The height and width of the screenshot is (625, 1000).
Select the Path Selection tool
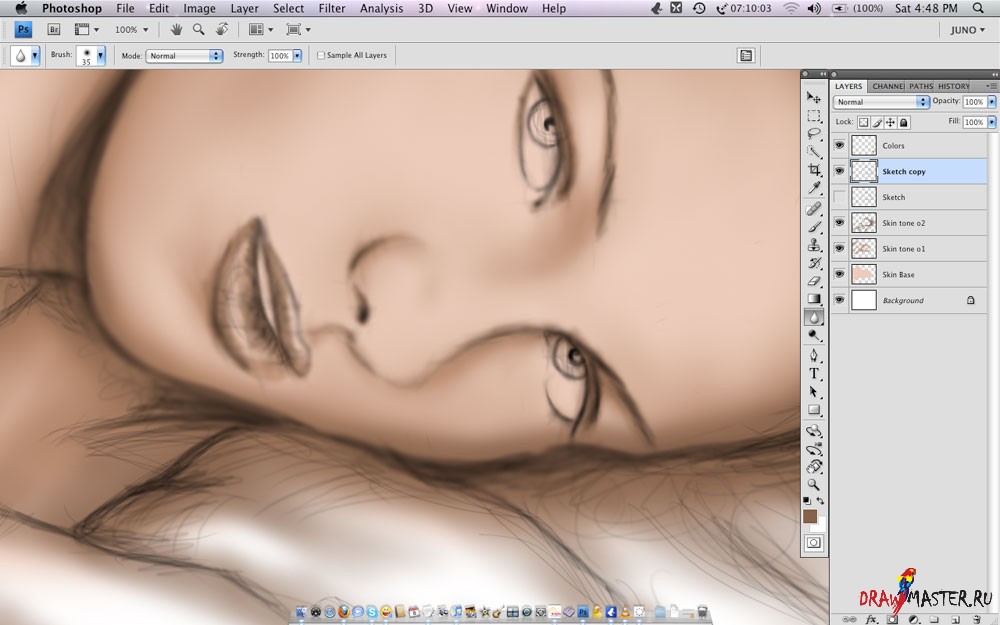coord(814,392)
